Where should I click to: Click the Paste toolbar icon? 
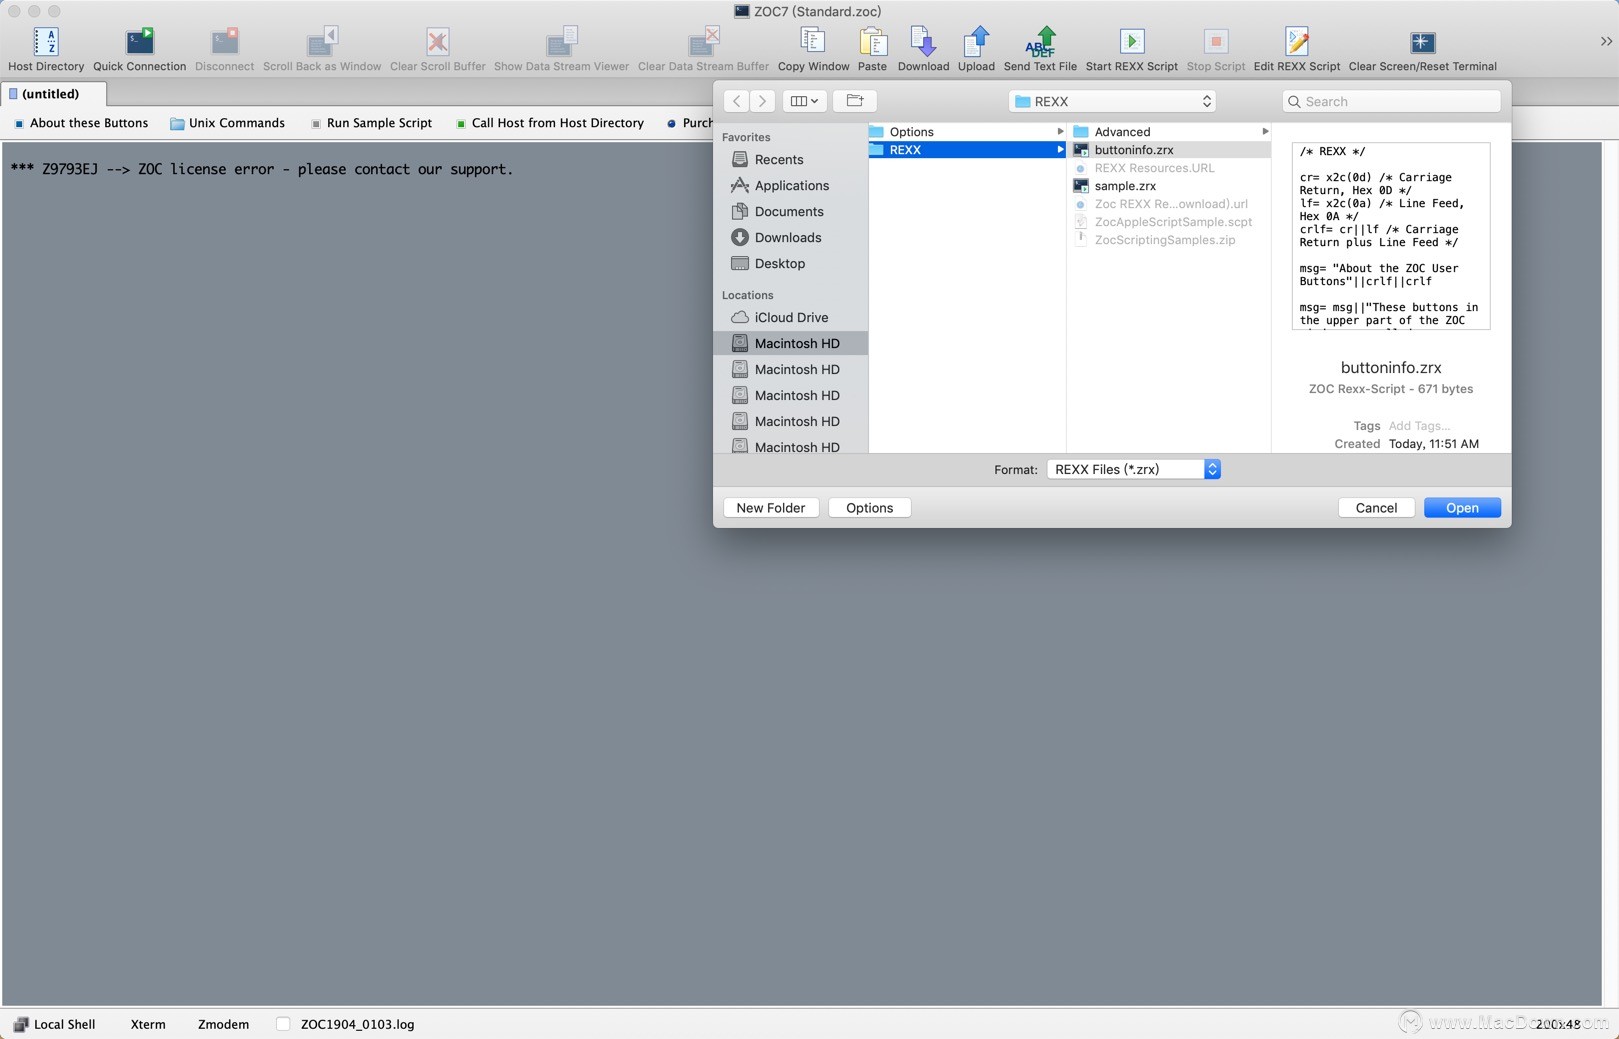coord(872,41)
